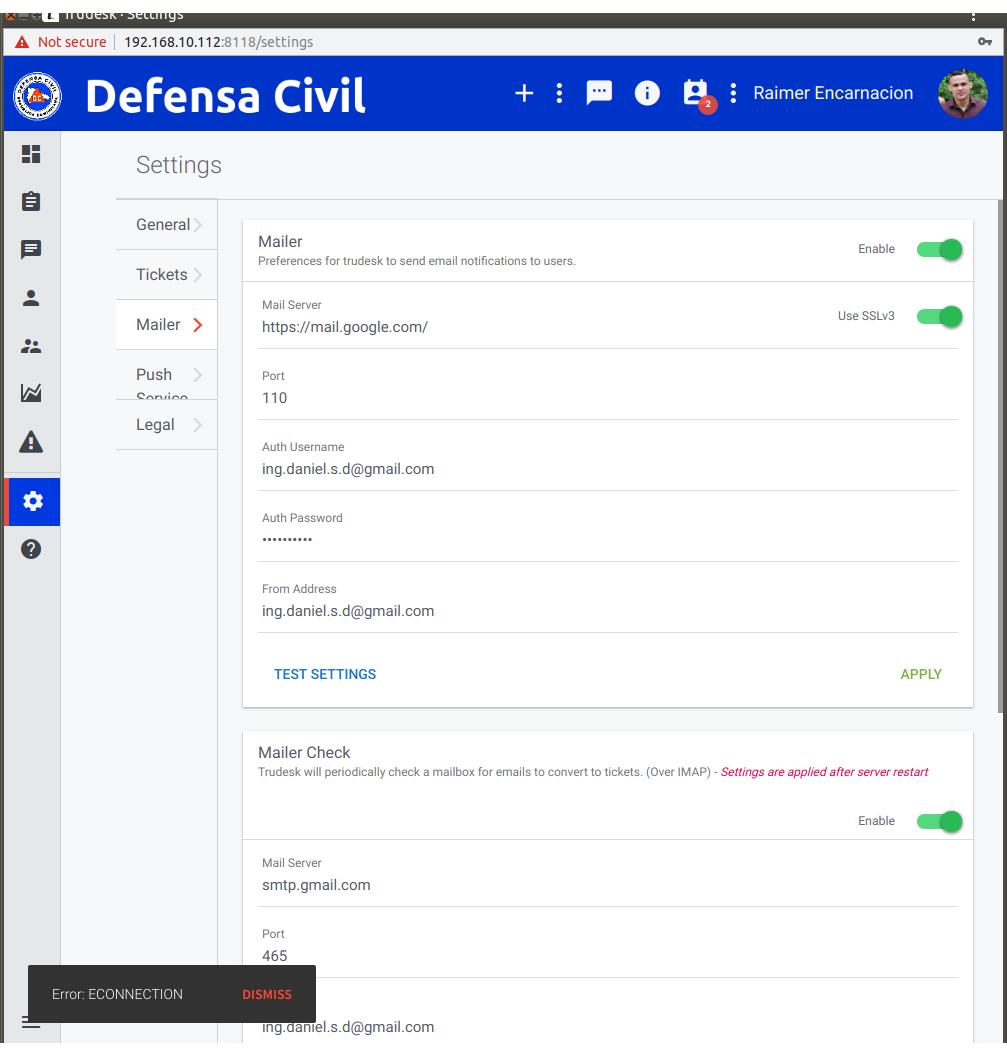Viewport: 1007px width, 1056px height.
Task: Disable the Mailer Check Enable toggle
Action: click(x=940, y=822)
